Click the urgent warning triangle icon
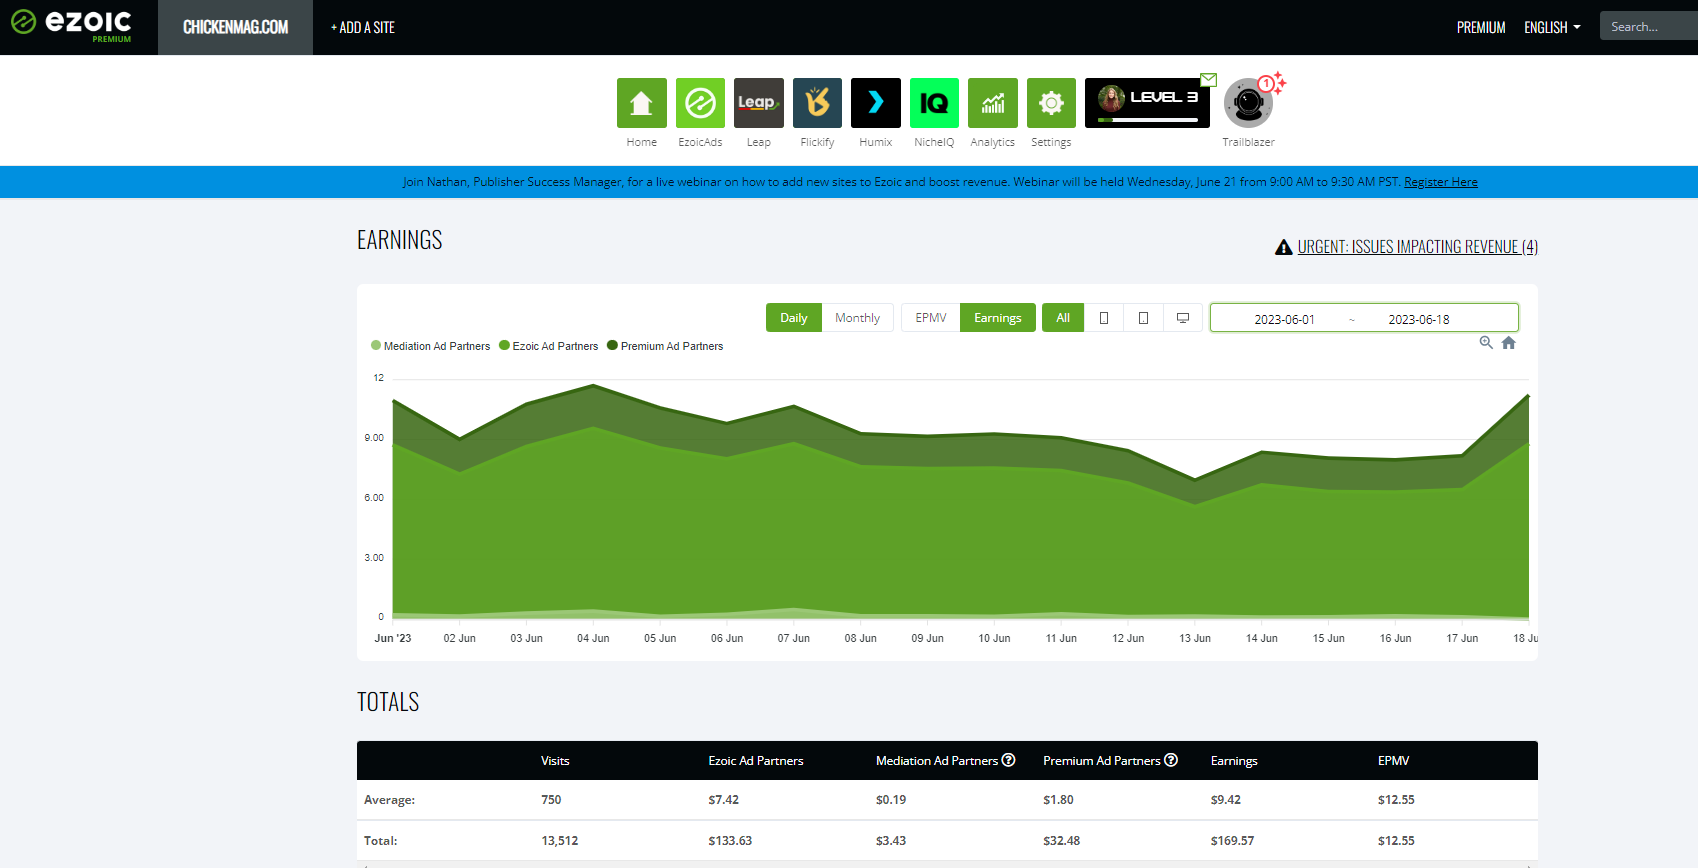The image size is (1698, 868). [x=1284, y=247]
